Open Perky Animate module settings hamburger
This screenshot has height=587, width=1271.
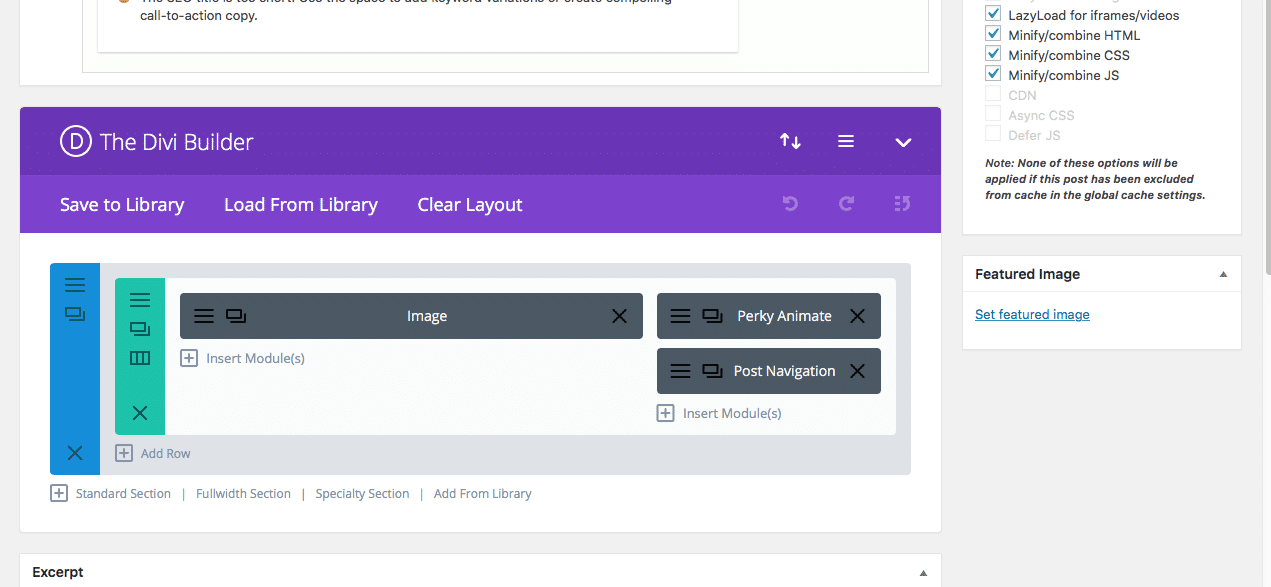681,316
